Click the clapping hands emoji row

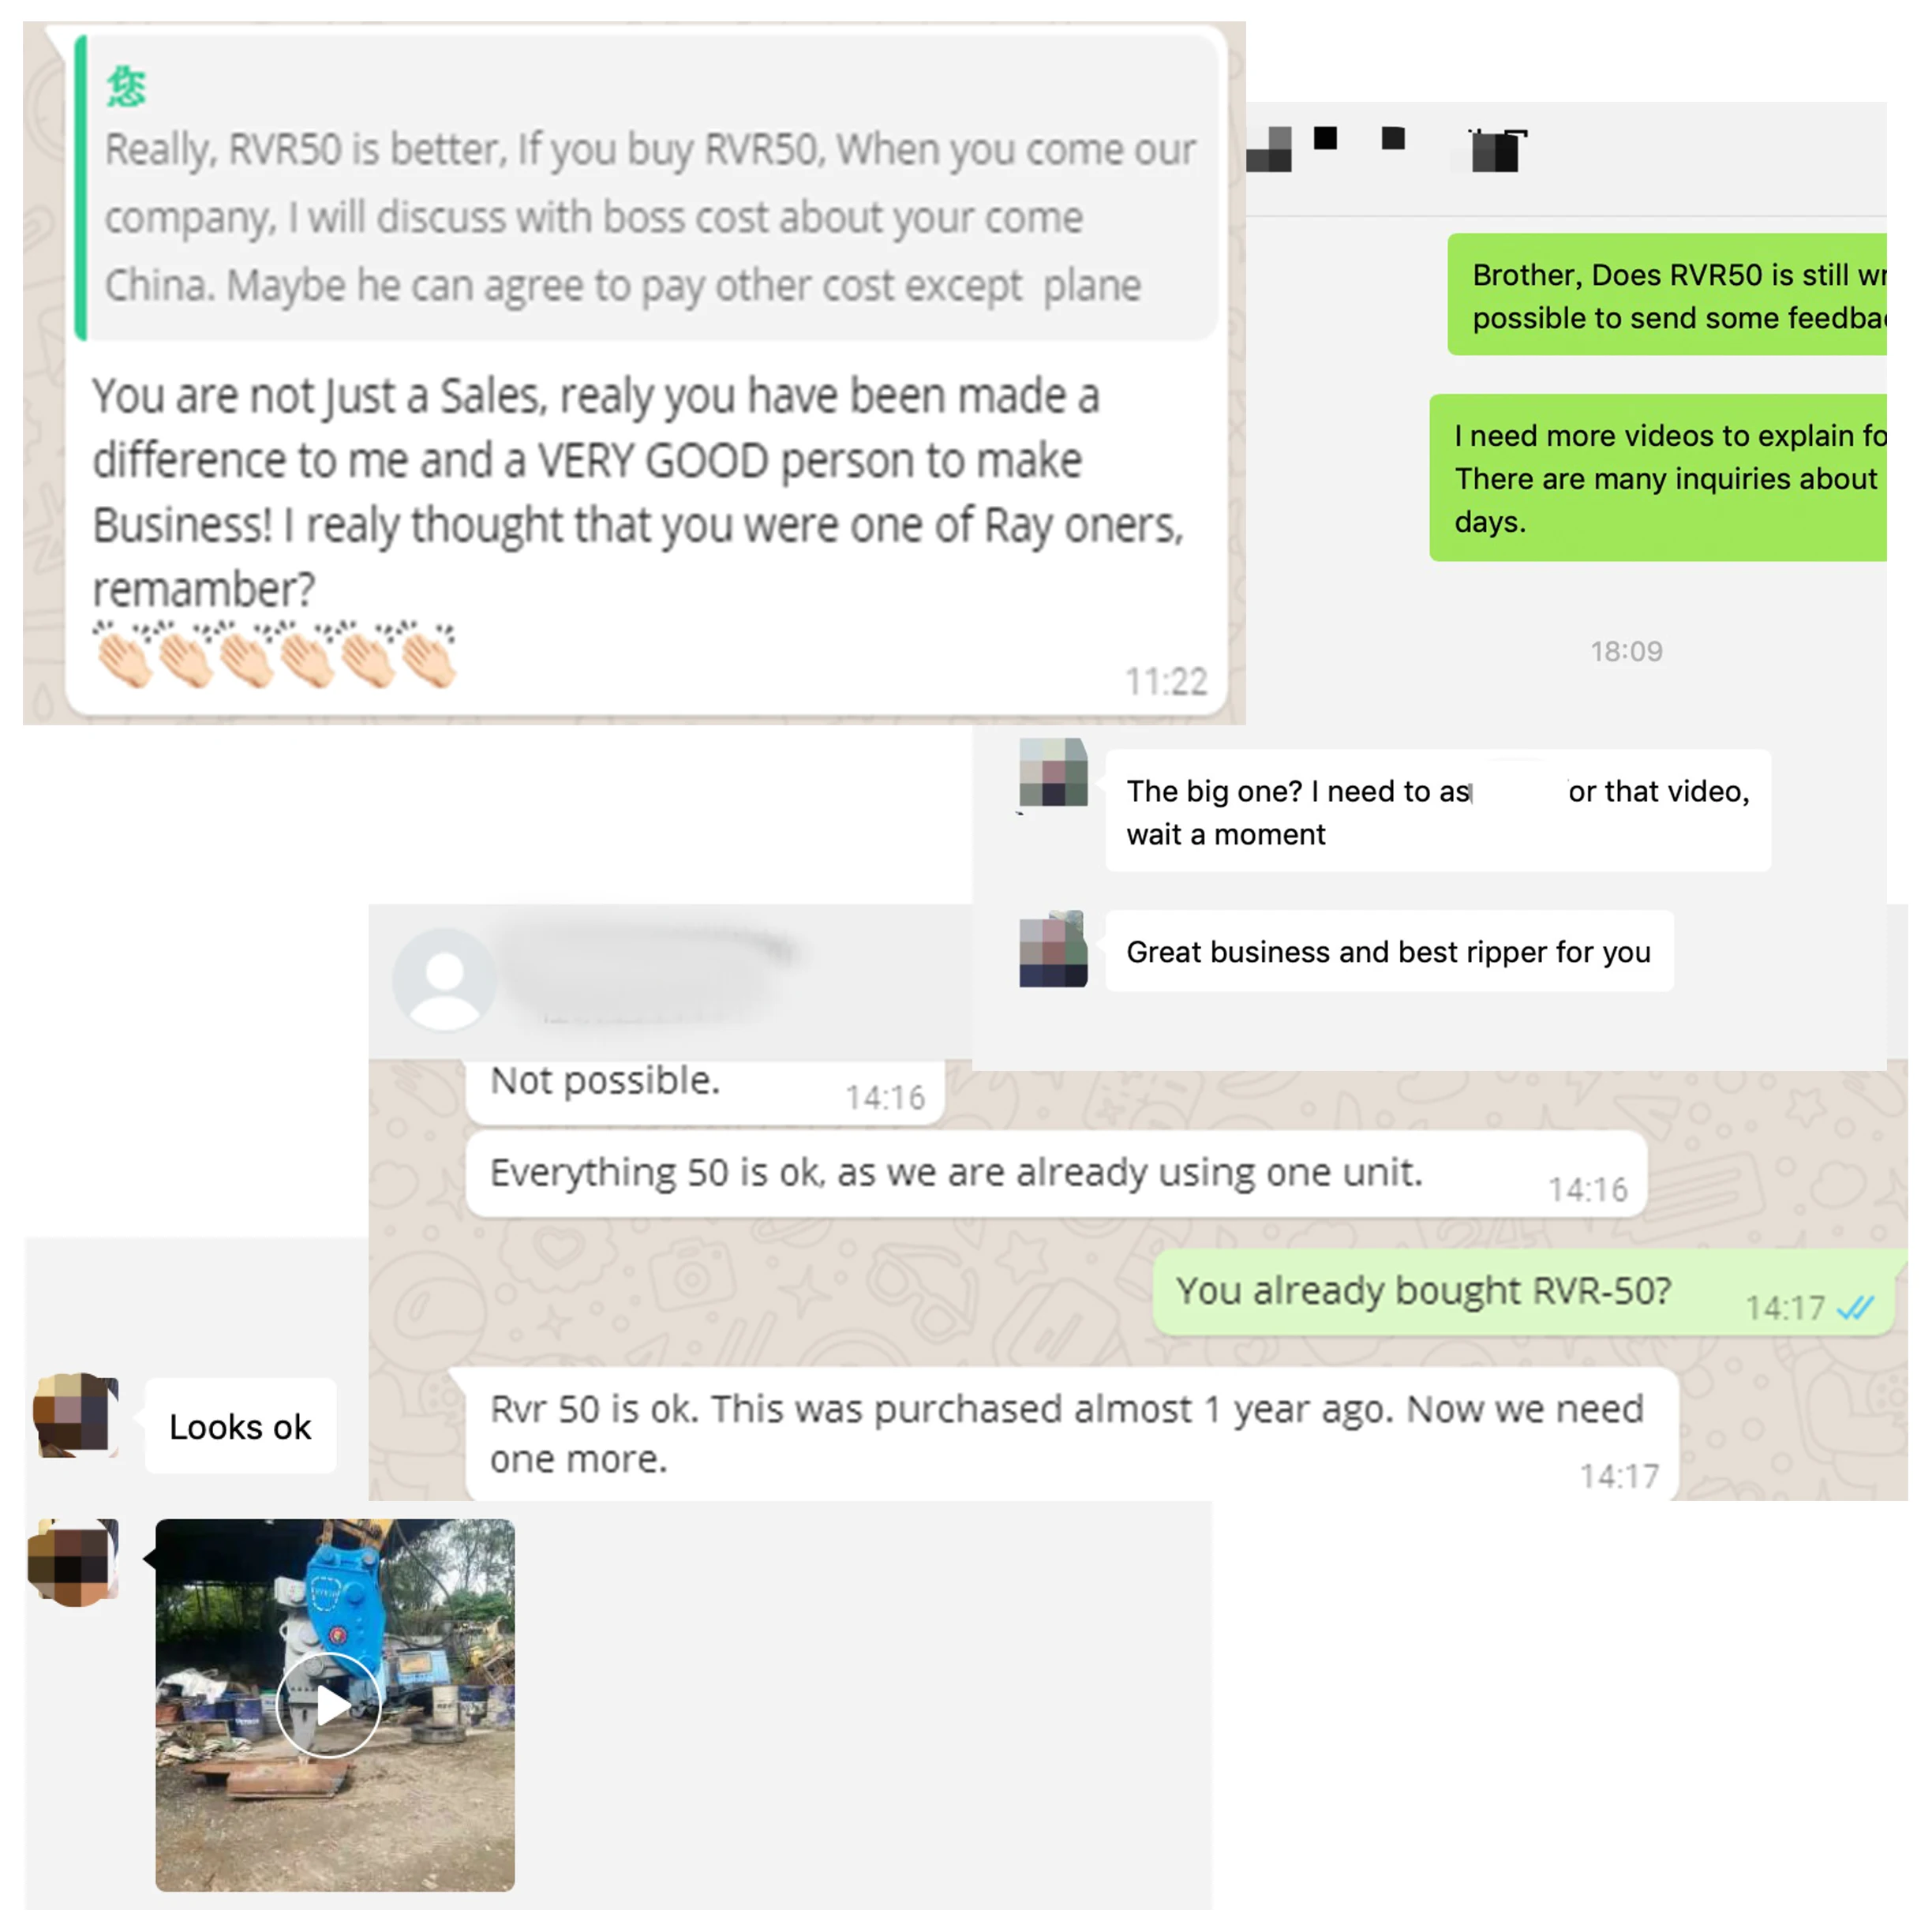click(275, 655)
